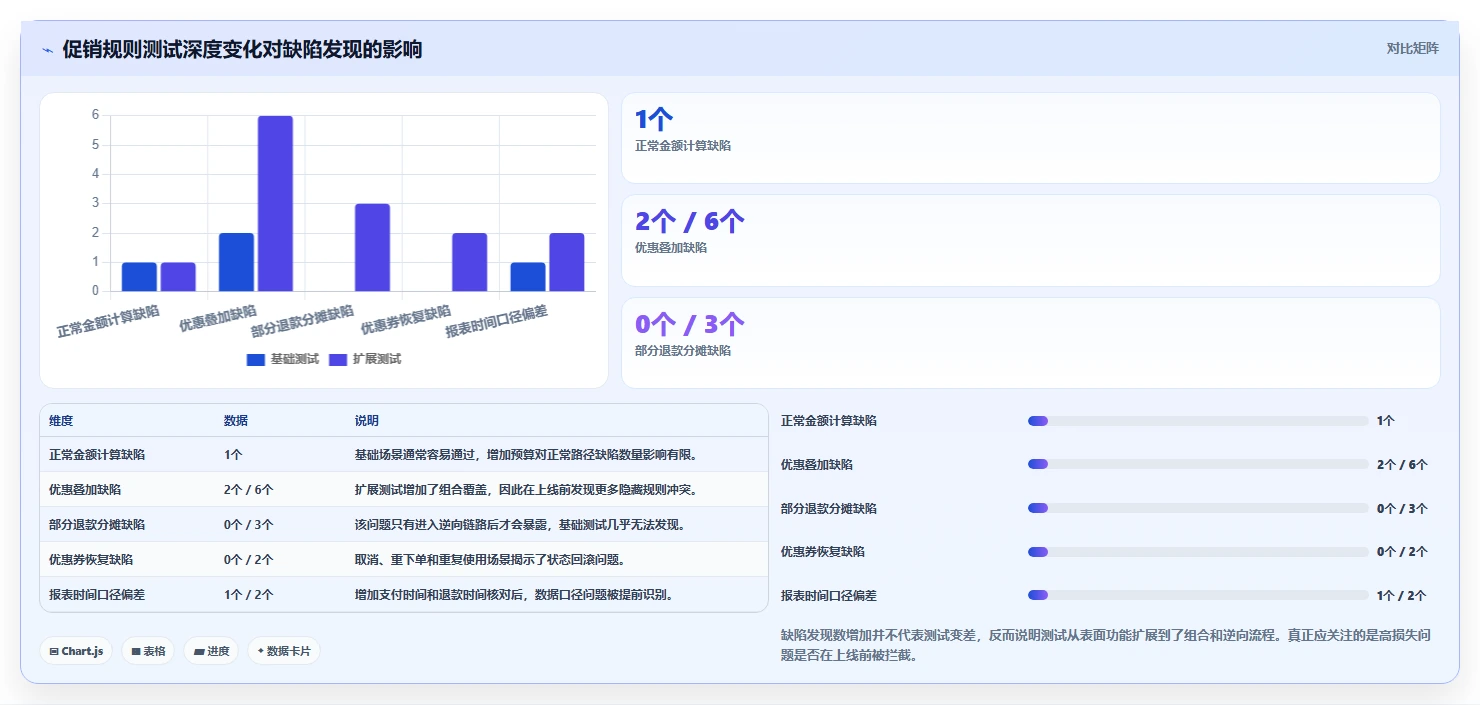Image resolution: width=1480 pixels, height=705 pixels.
Task: Click table value 1个 / 2个
Action: pyautogui.click(x=249, y=595)
